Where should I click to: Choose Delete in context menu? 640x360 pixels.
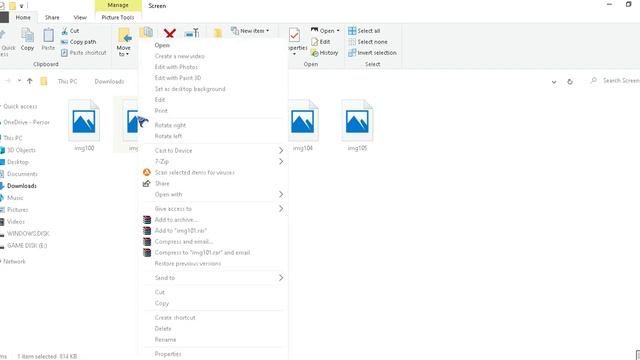click(163, 329)
